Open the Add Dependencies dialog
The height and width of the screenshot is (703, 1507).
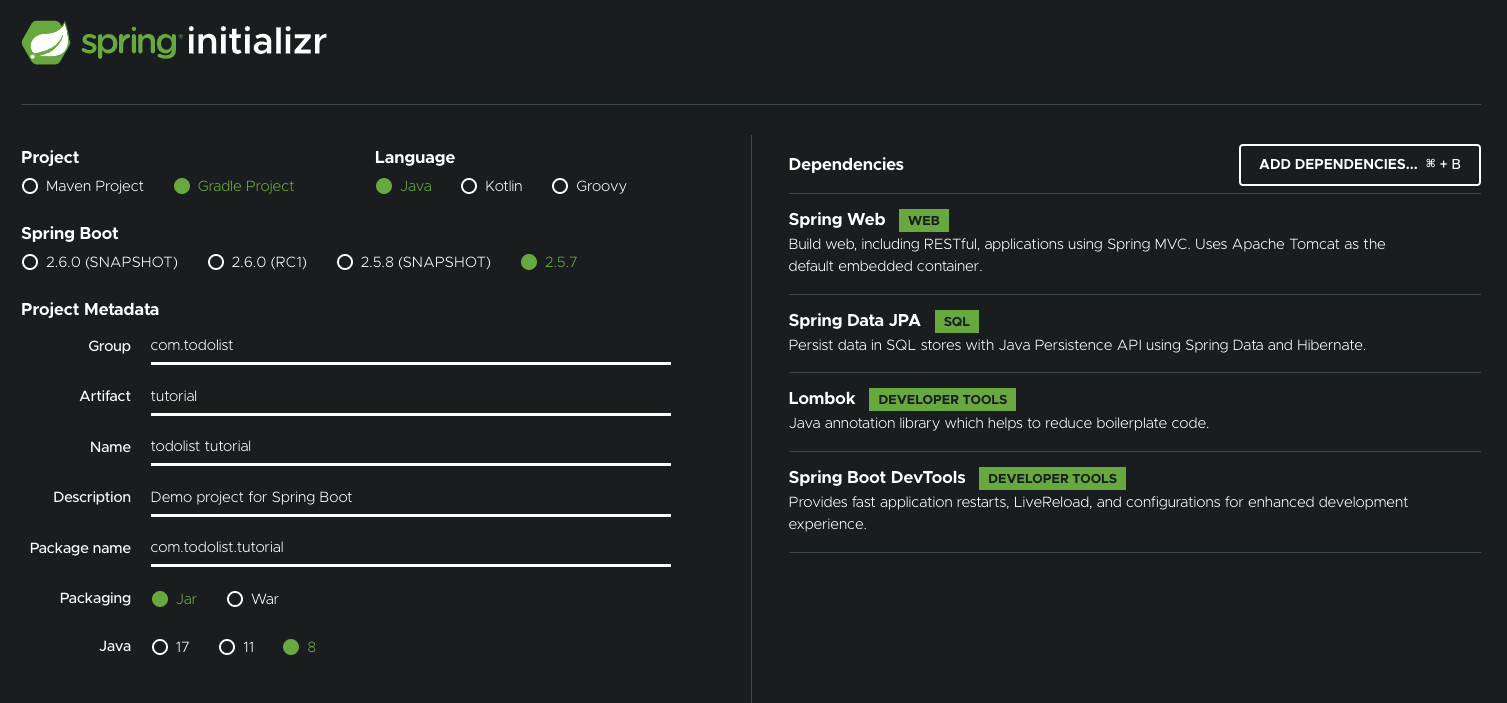point(1360,165)
